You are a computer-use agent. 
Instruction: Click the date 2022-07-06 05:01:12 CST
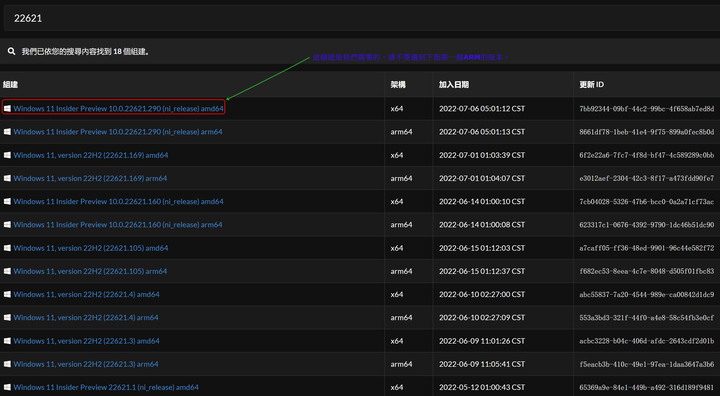(x=482, y=109)
